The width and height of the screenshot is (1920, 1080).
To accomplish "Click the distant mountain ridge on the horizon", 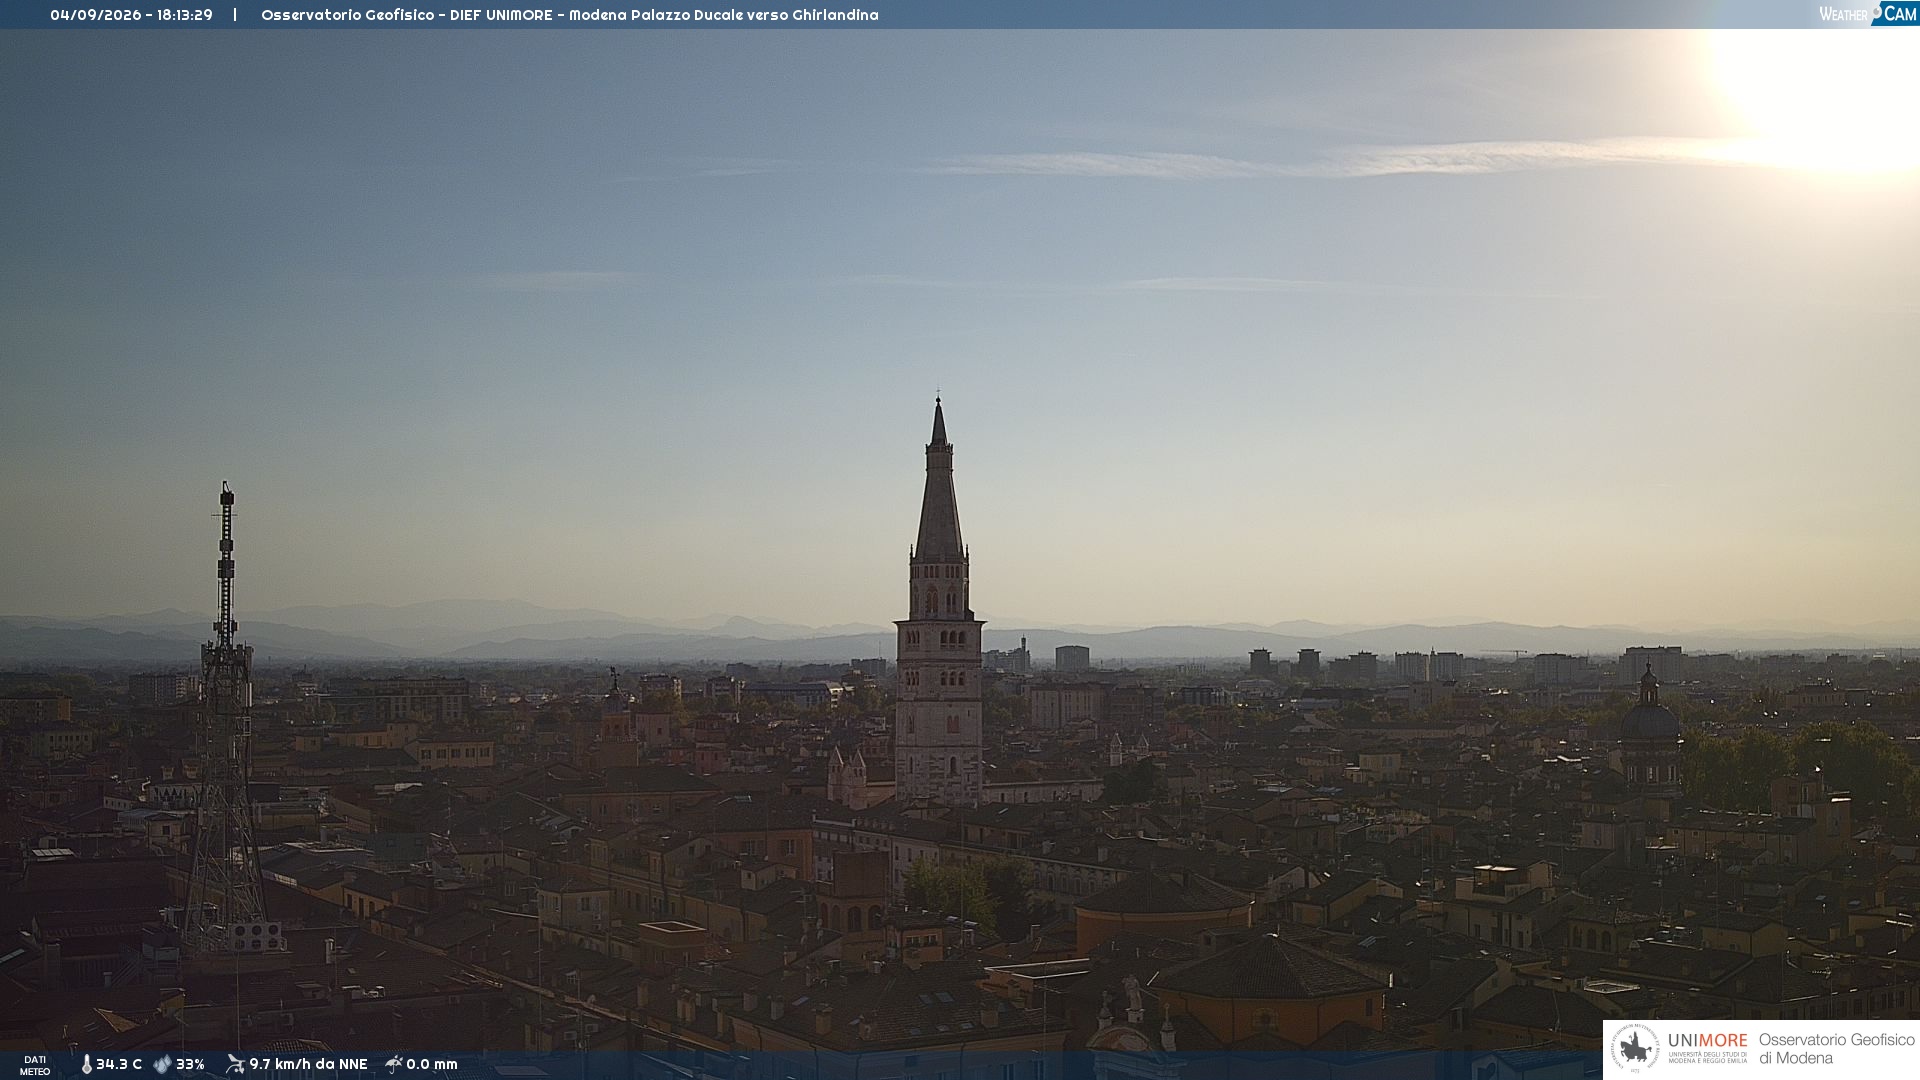I will point(960,635).
